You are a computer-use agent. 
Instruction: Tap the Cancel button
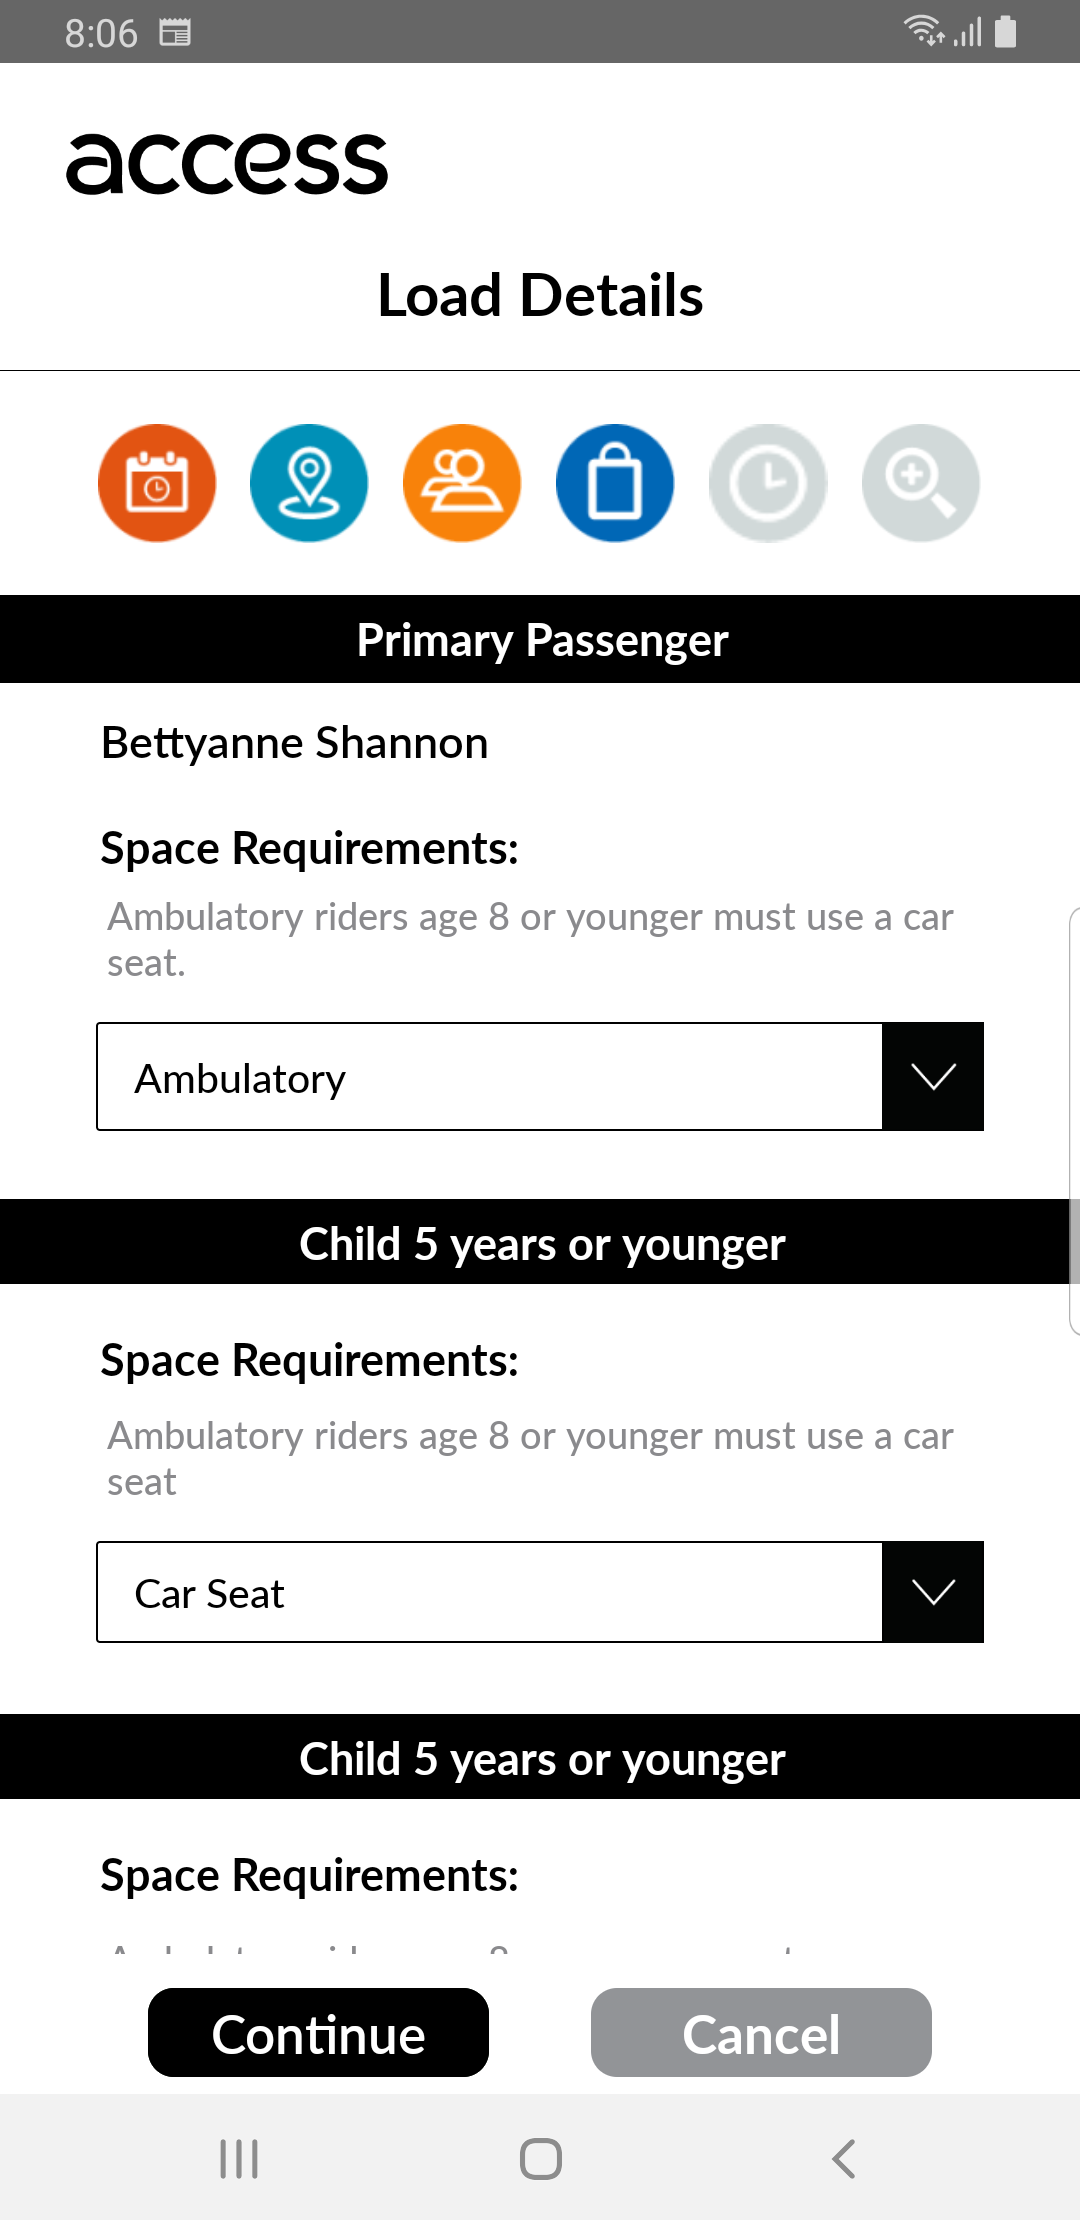[761, 2033]
